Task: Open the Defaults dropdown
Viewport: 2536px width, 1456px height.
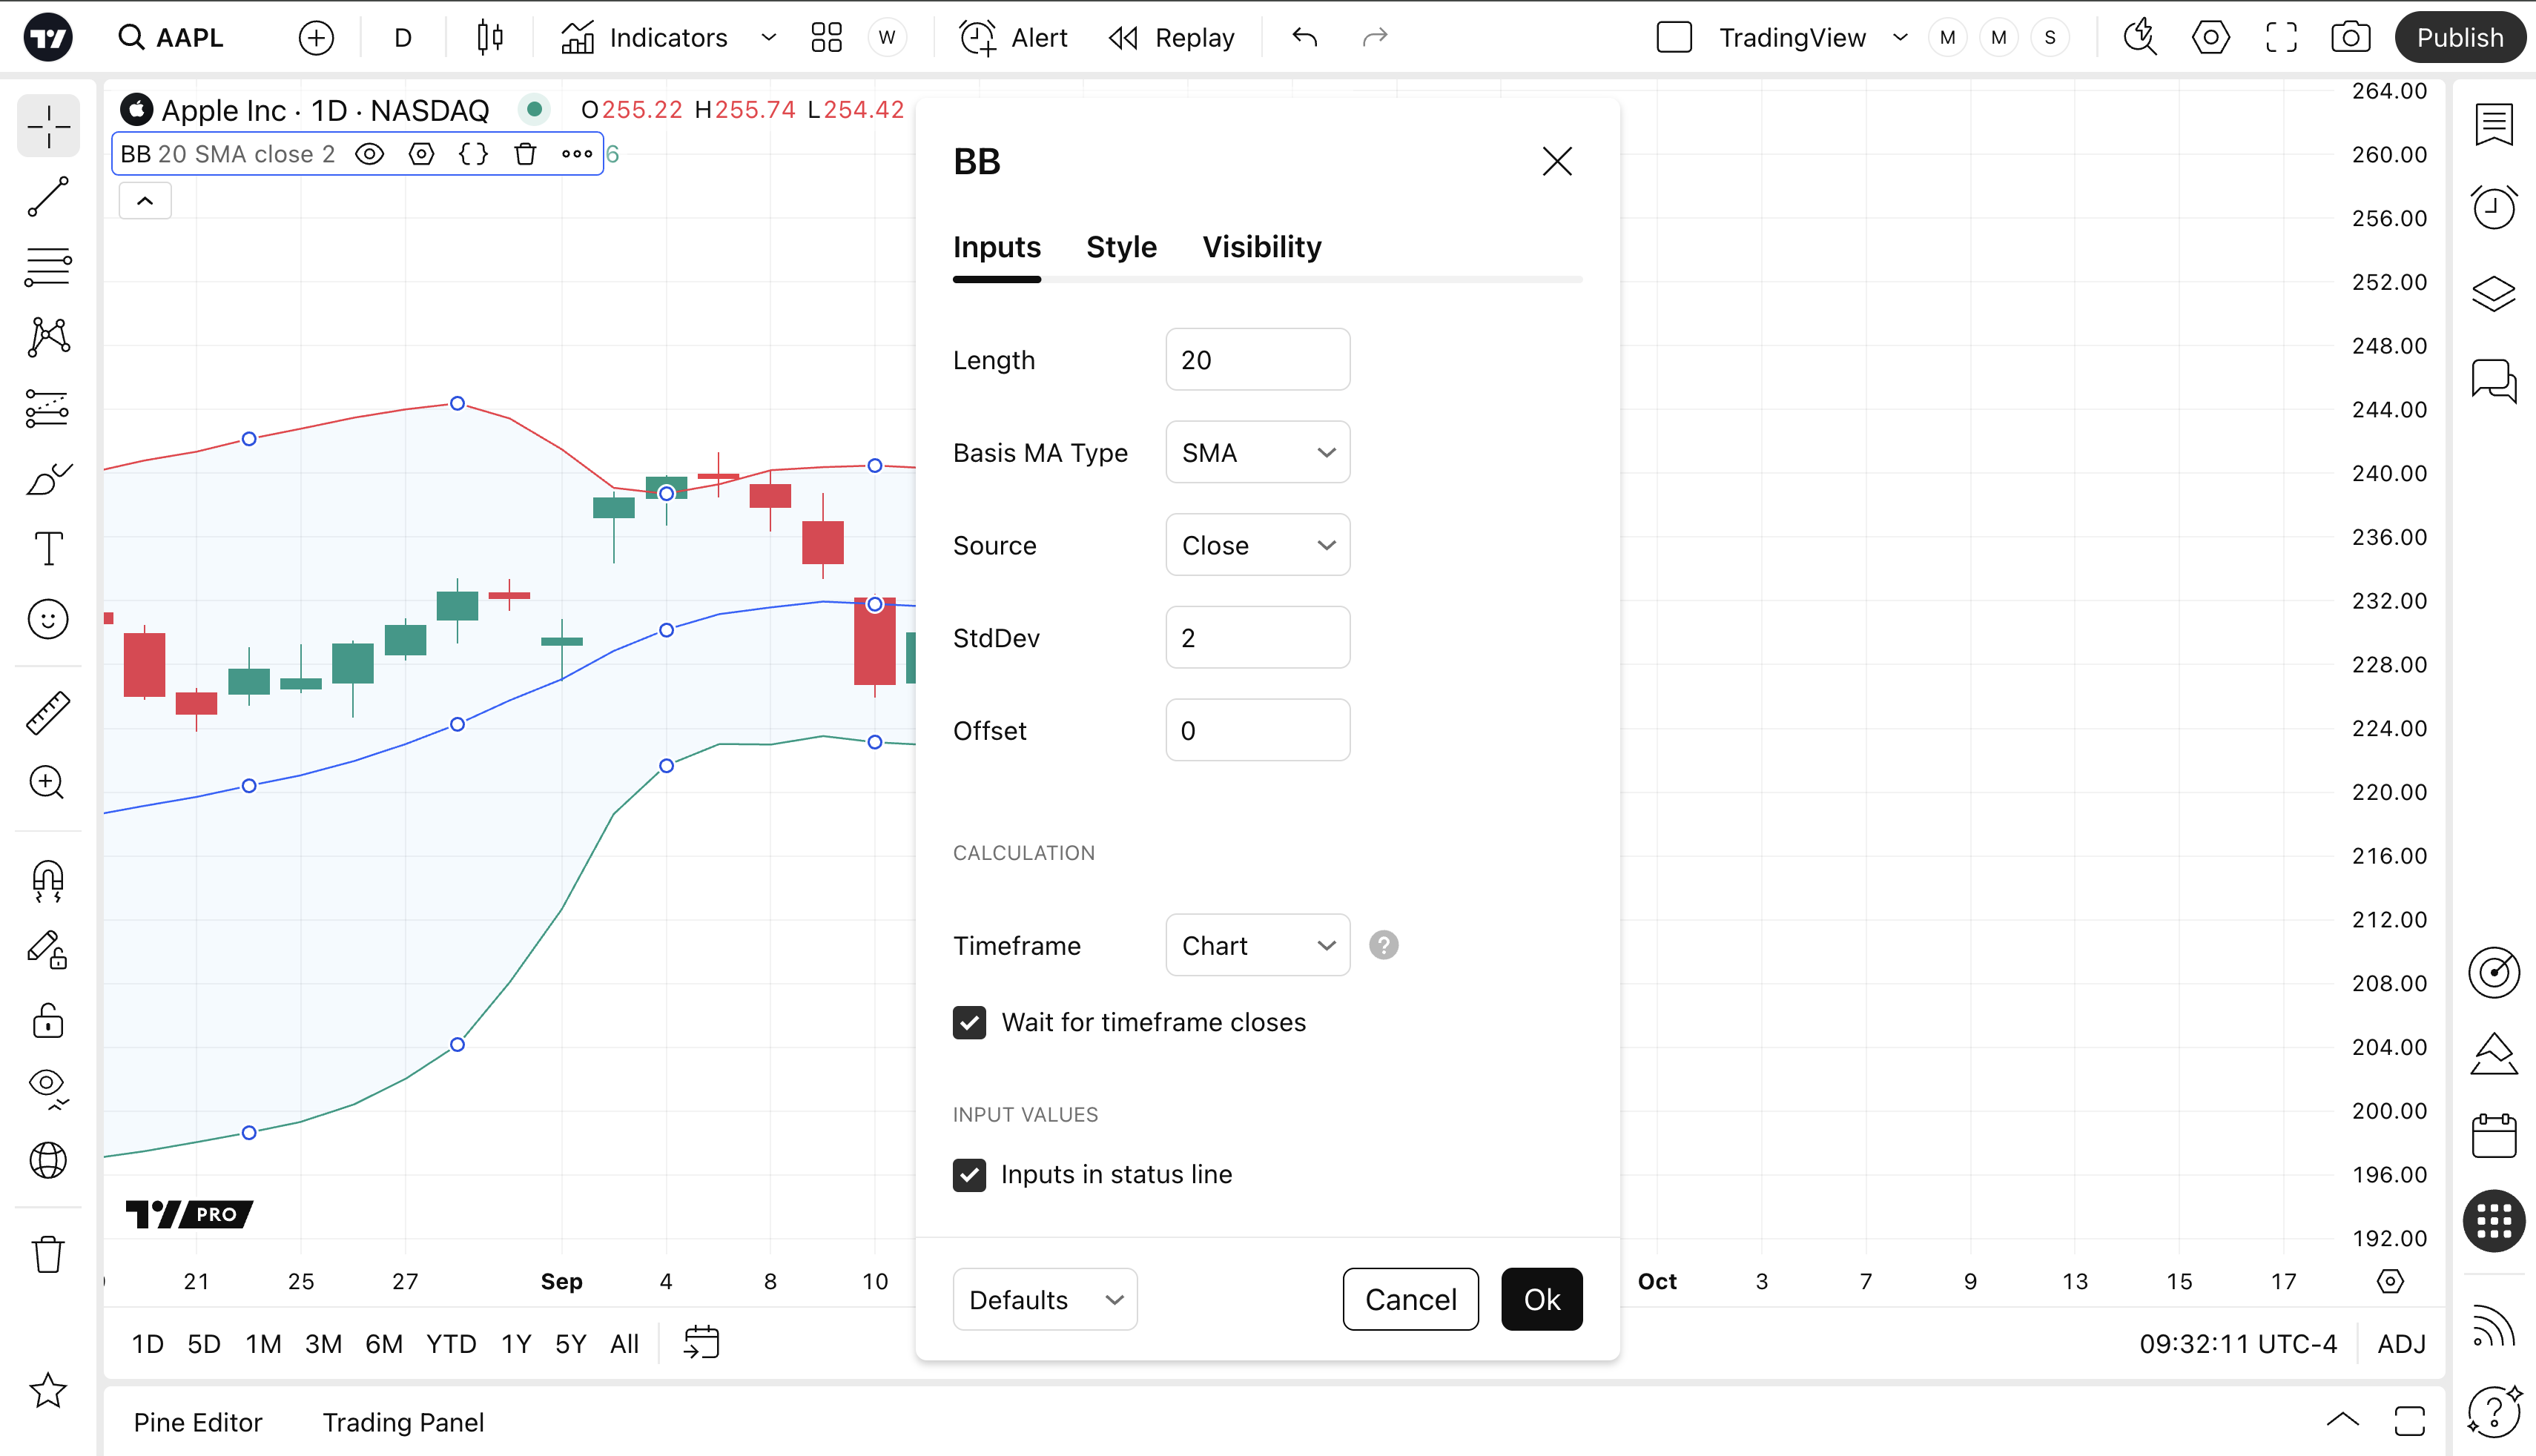Action: click(x=1044, y=1299)
